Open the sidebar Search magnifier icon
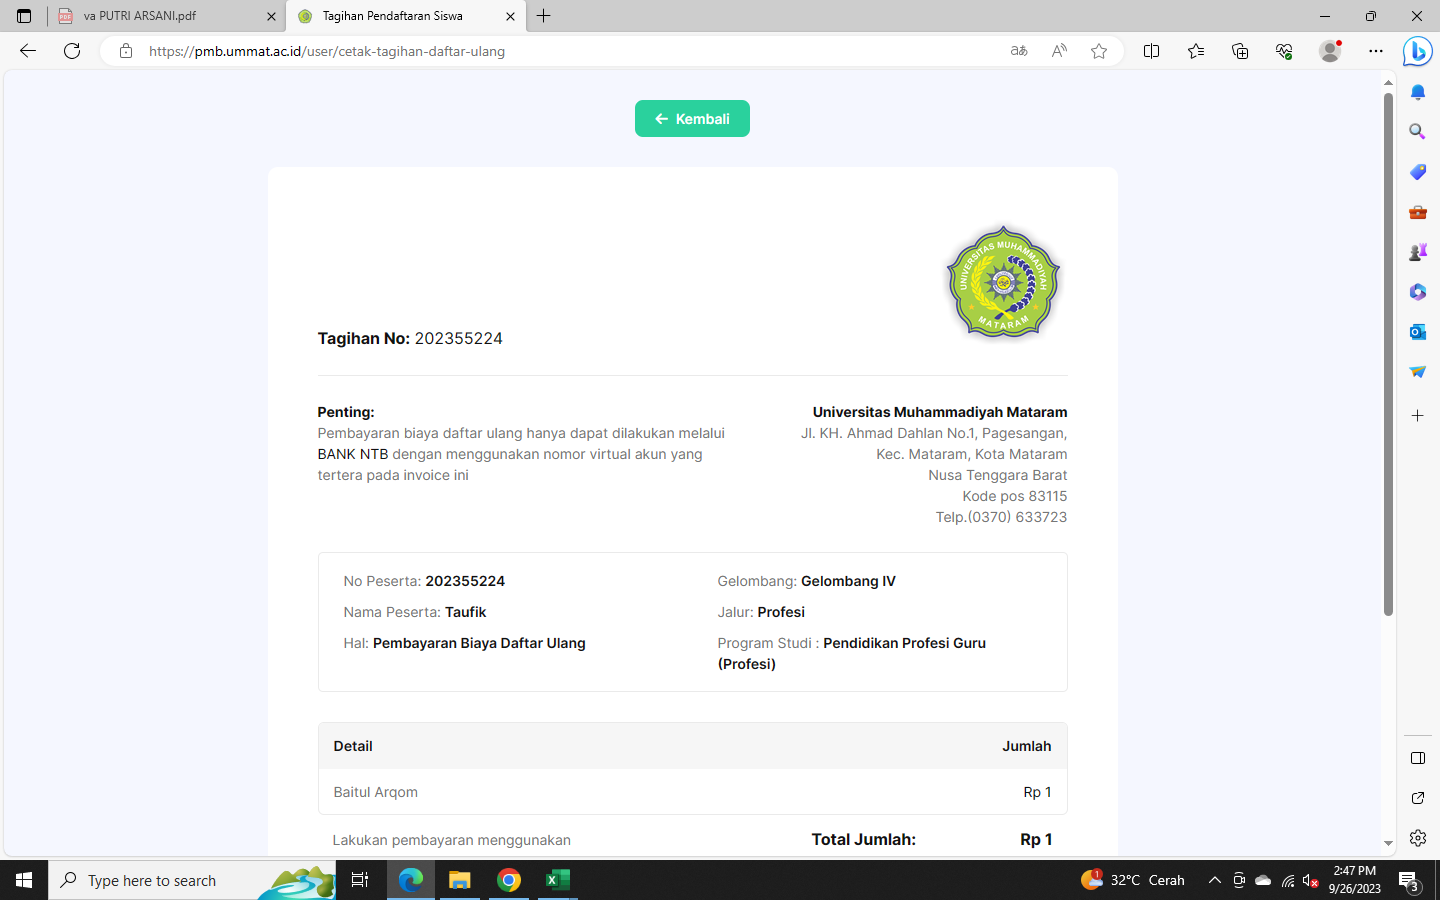 point(1417,132)
